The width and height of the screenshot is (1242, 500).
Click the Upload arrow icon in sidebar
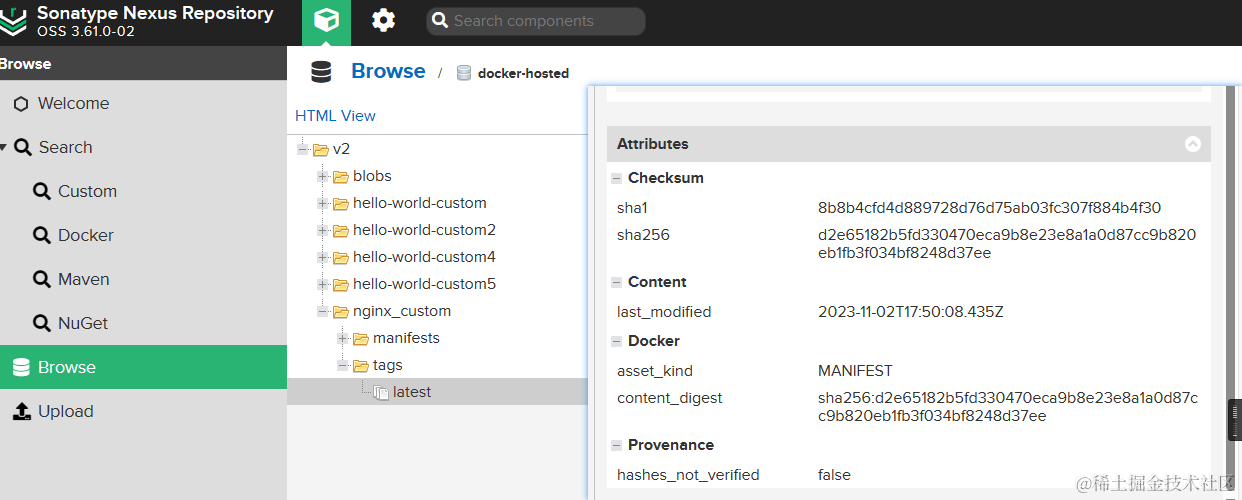22,412
